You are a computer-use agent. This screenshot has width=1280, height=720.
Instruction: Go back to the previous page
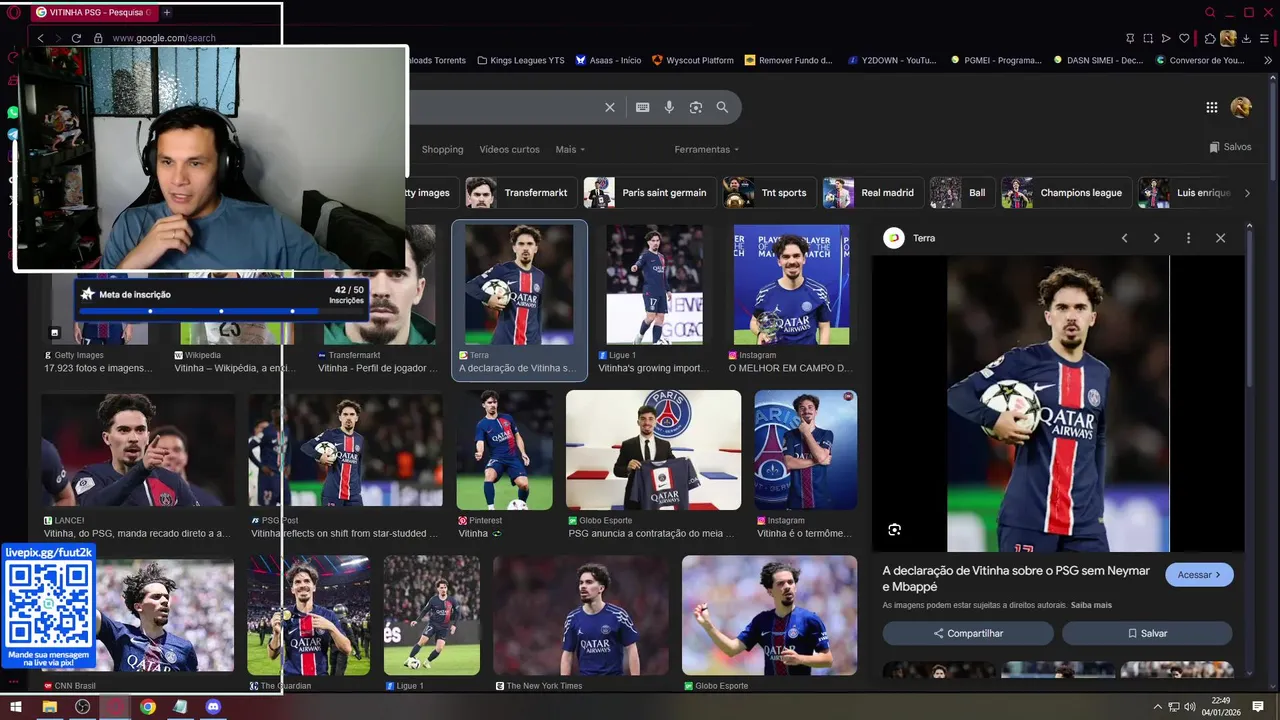coord(40,38)
